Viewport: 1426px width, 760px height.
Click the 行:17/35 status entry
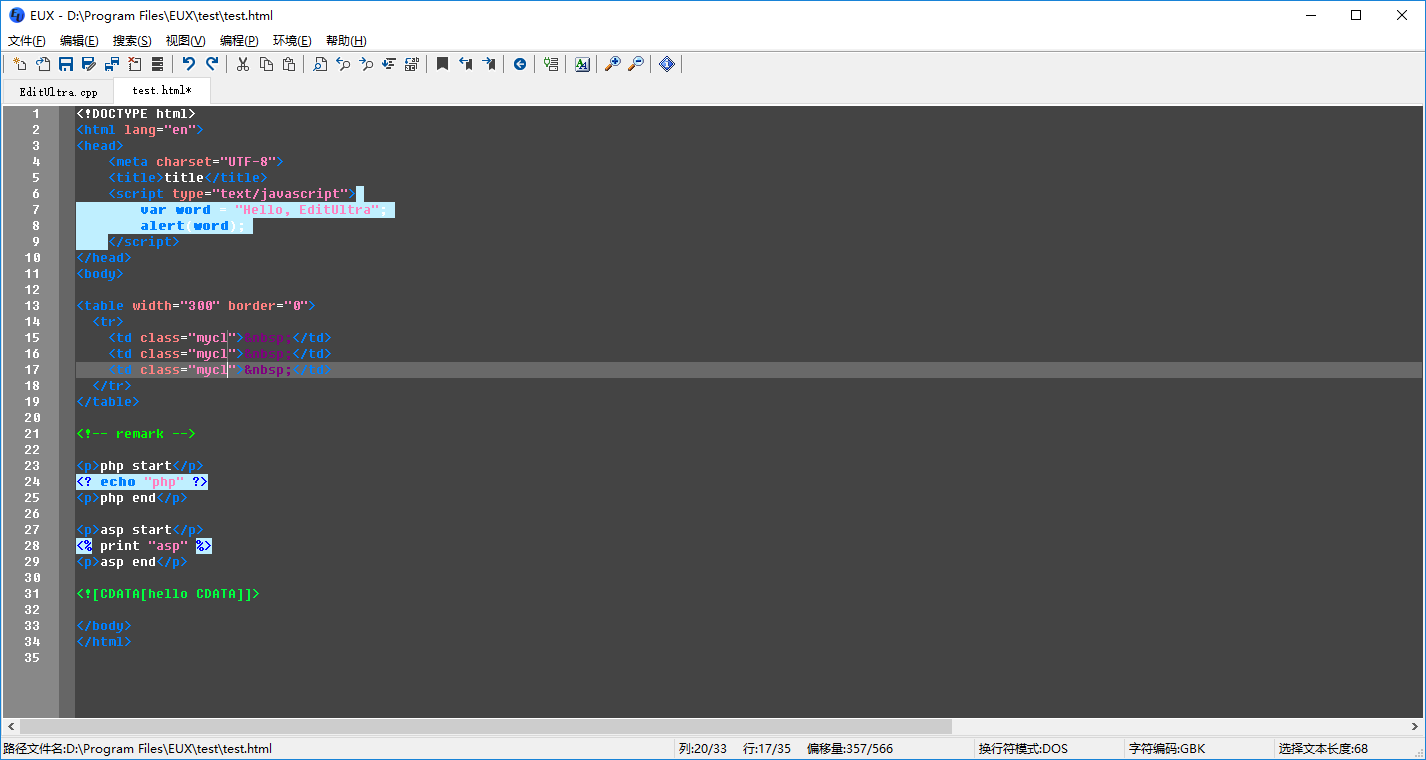click(x=767, y=748)
